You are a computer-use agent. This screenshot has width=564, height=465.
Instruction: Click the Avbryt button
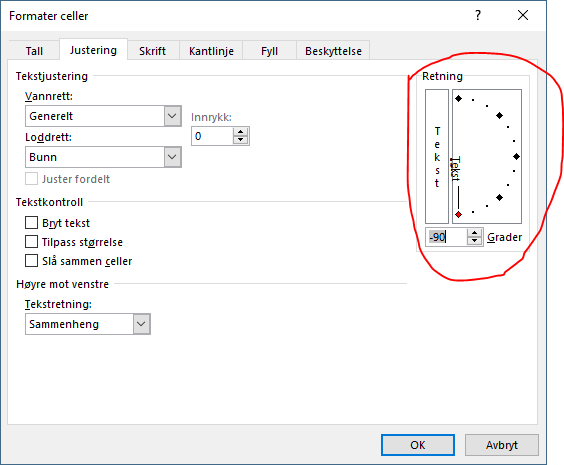coord(502,445)
